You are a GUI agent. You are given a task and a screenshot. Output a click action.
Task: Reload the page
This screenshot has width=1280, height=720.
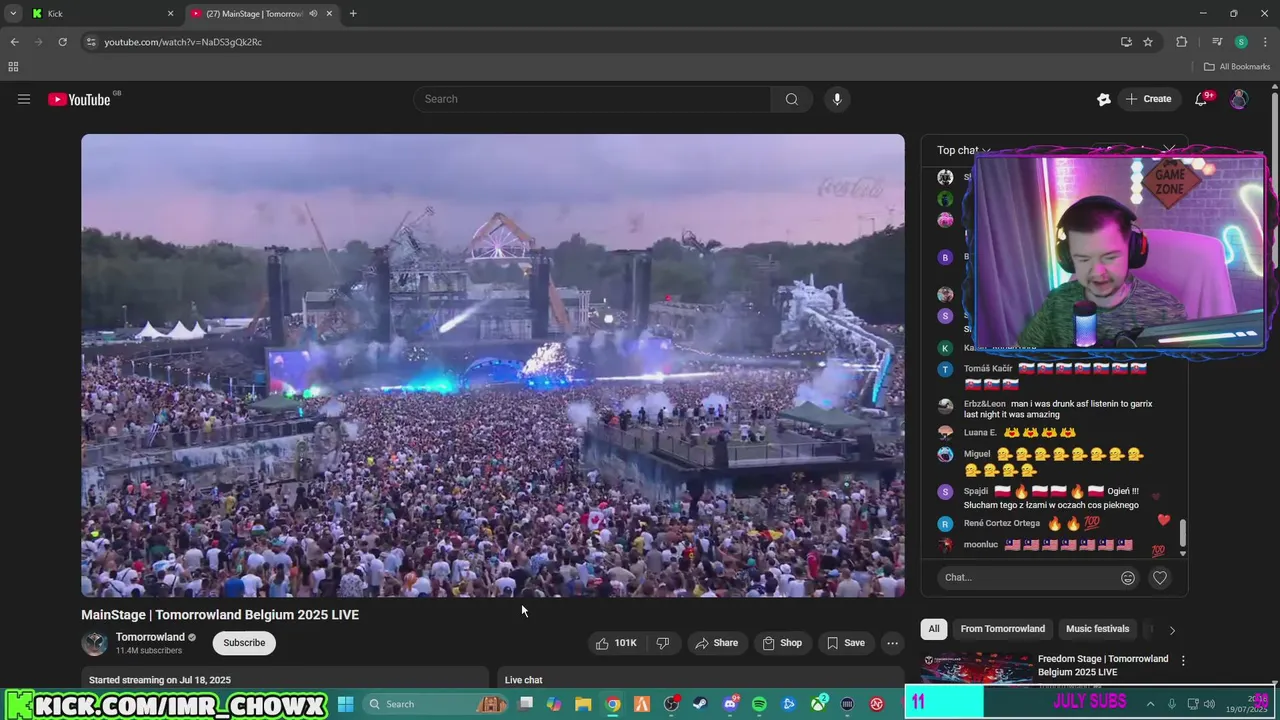tap(62, 42)
